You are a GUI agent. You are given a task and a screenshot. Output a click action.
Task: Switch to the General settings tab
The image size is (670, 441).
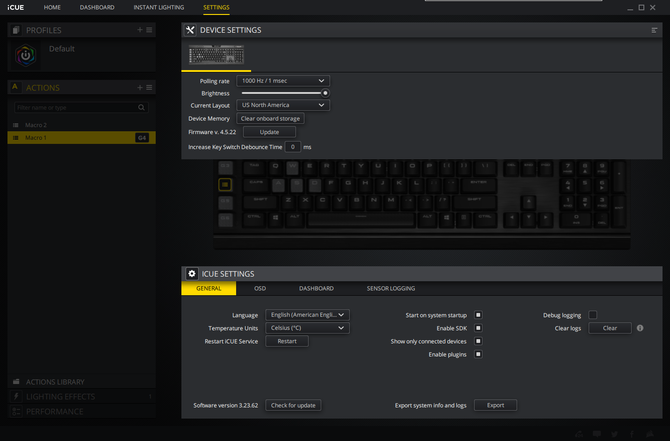209,288
